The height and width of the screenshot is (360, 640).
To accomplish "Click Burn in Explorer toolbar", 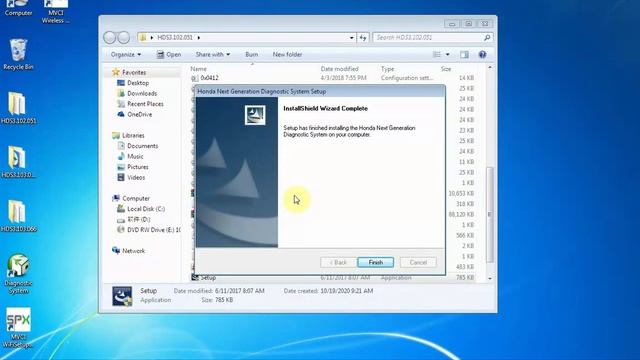I will click(251, 54).
